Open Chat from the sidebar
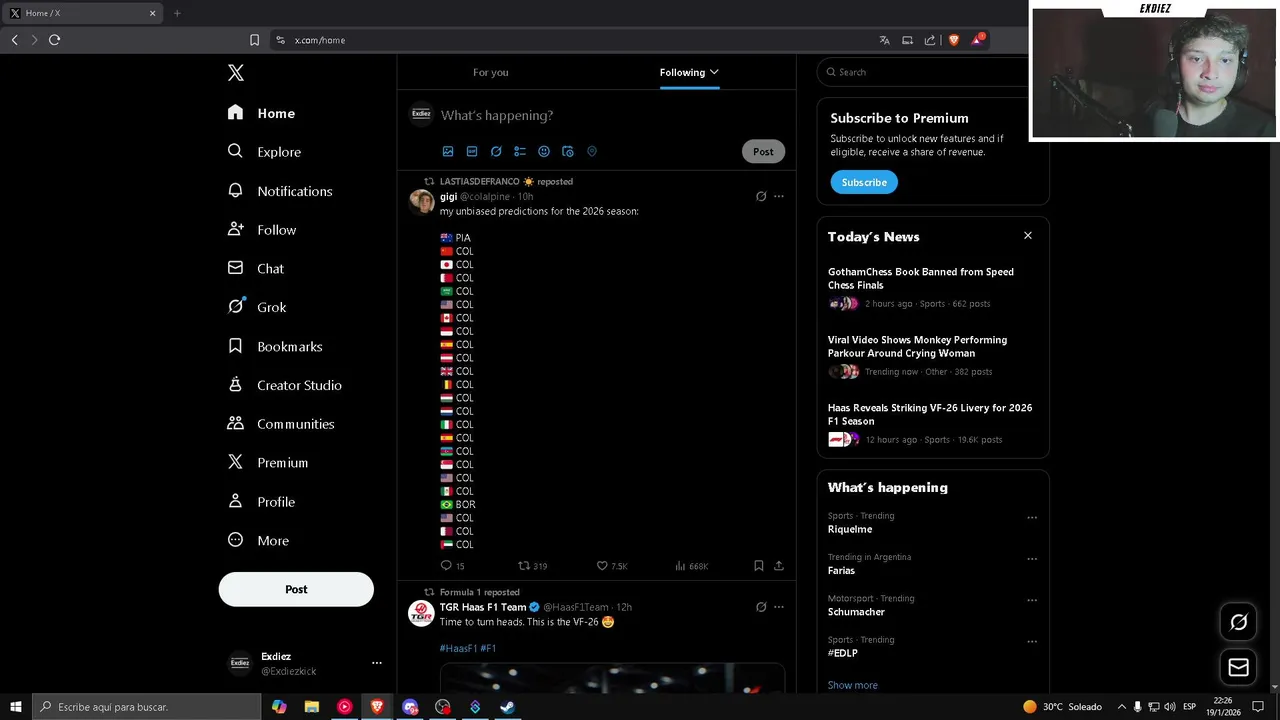 [x=256, y=269]
